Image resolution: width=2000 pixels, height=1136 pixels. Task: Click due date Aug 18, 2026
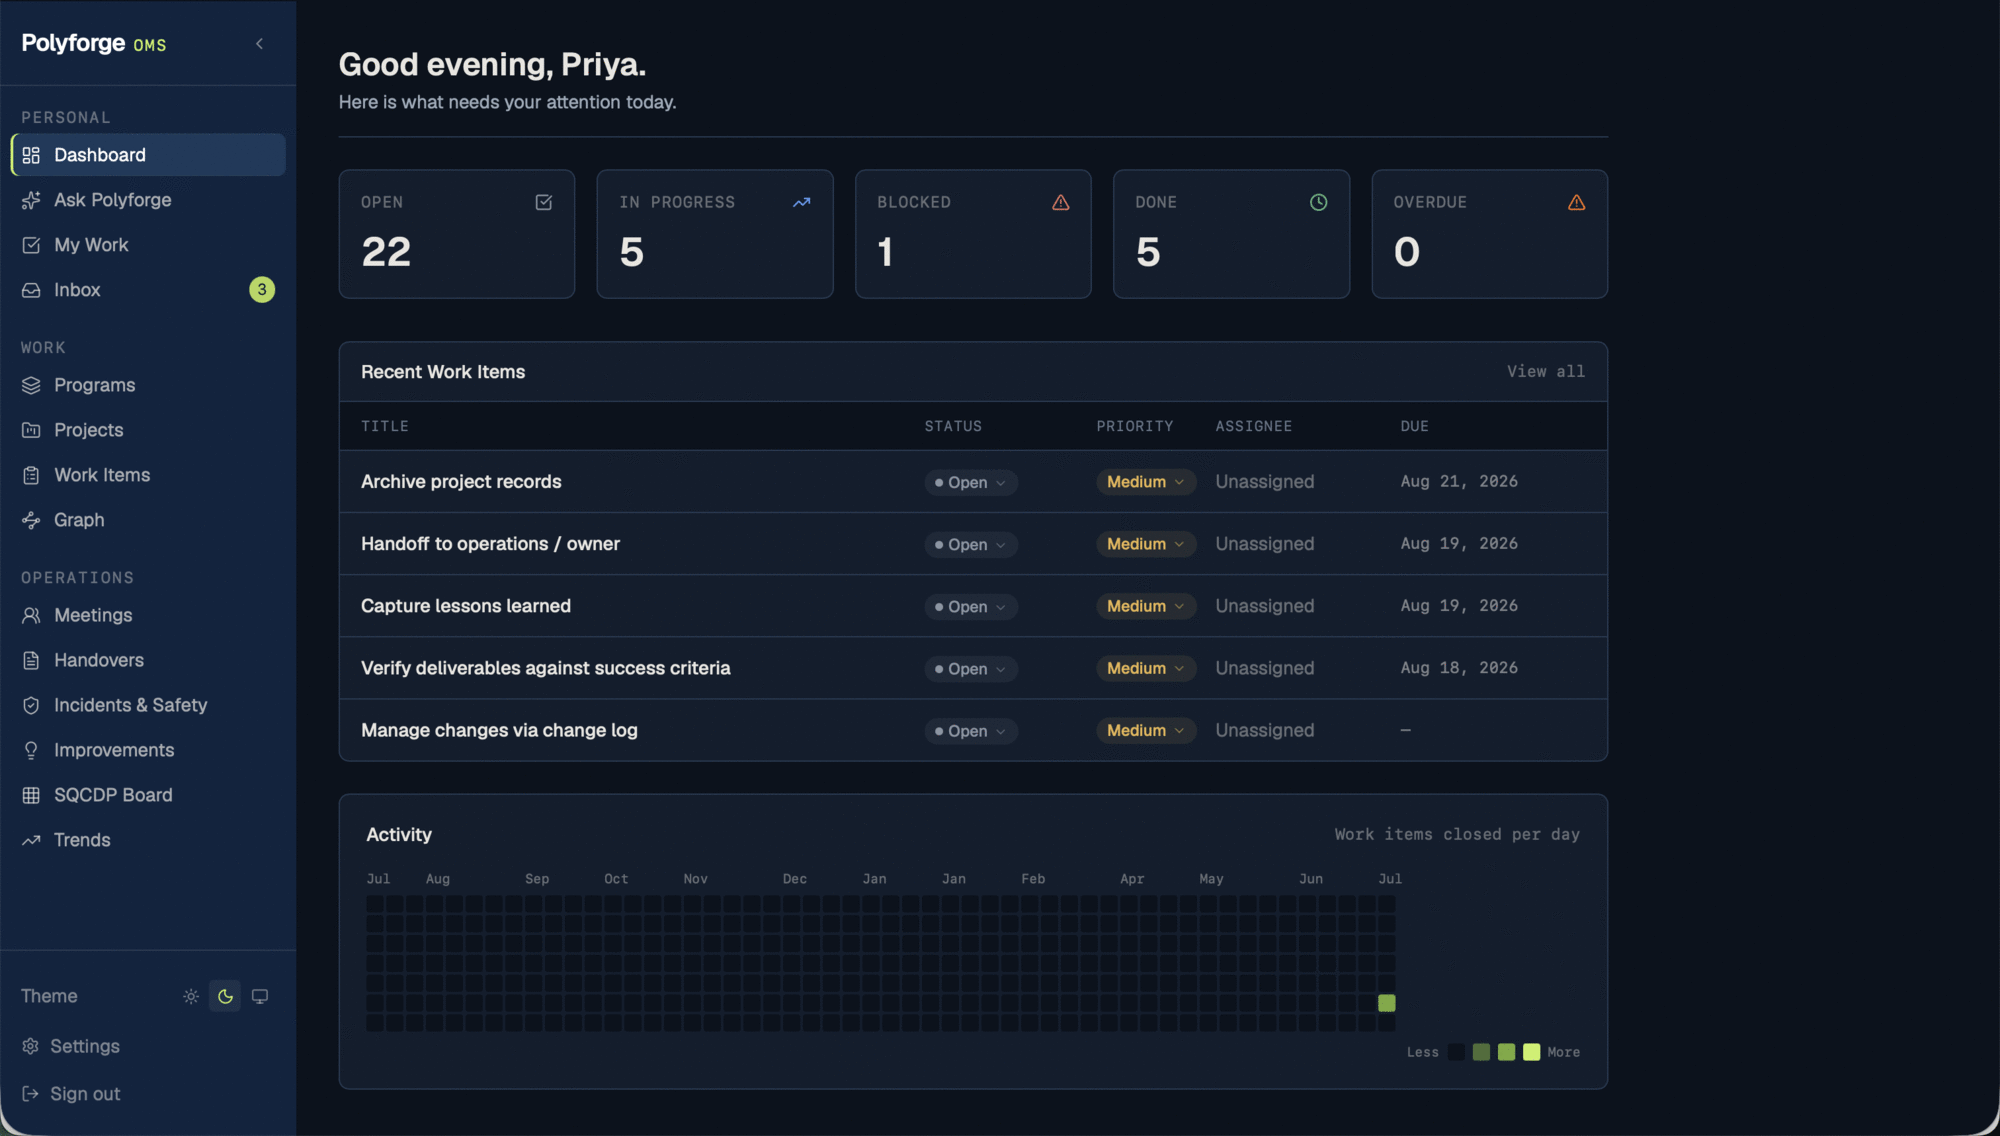1459,668
